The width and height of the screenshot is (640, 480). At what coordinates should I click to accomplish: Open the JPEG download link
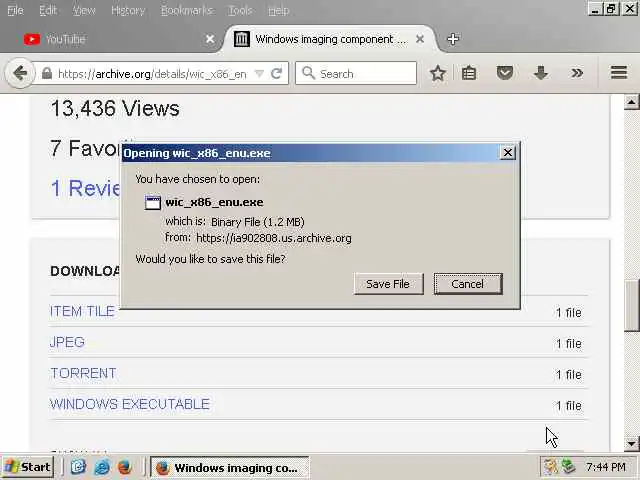click(67, 342)
